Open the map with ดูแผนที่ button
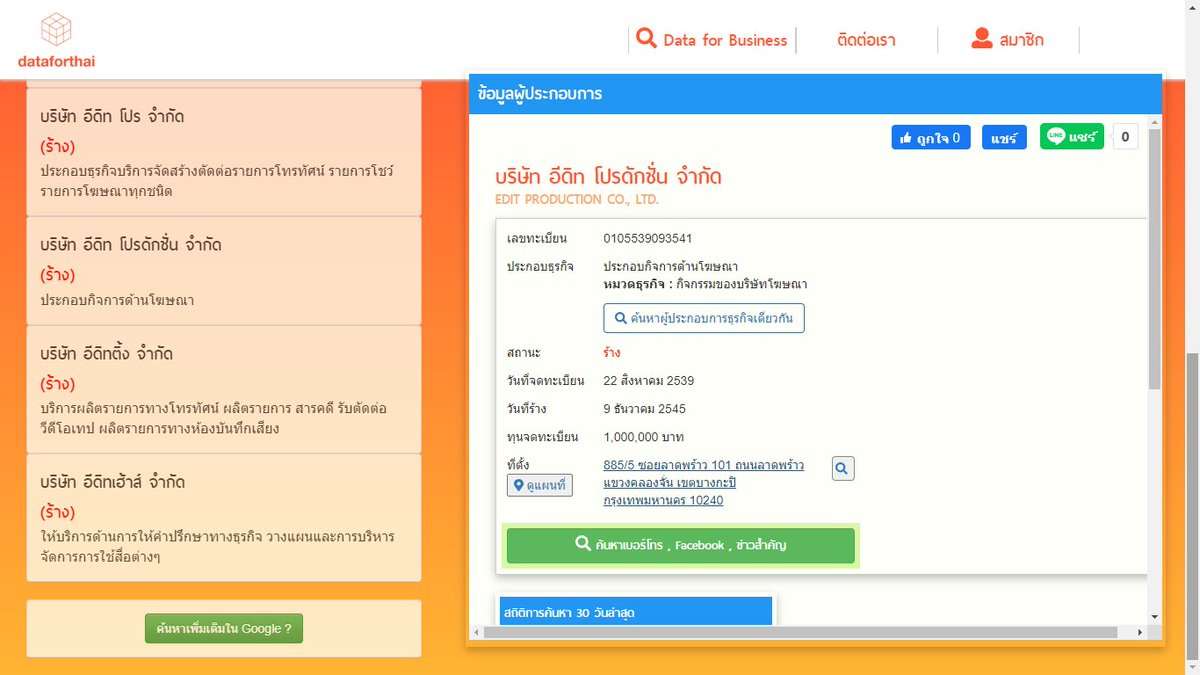The width and height of the screenshot is (1200, 675). point(540,485)
